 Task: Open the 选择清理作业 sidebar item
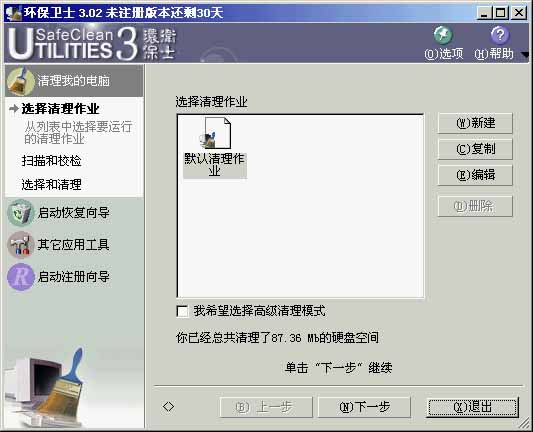pyautogui.click(x=61, y=109)
